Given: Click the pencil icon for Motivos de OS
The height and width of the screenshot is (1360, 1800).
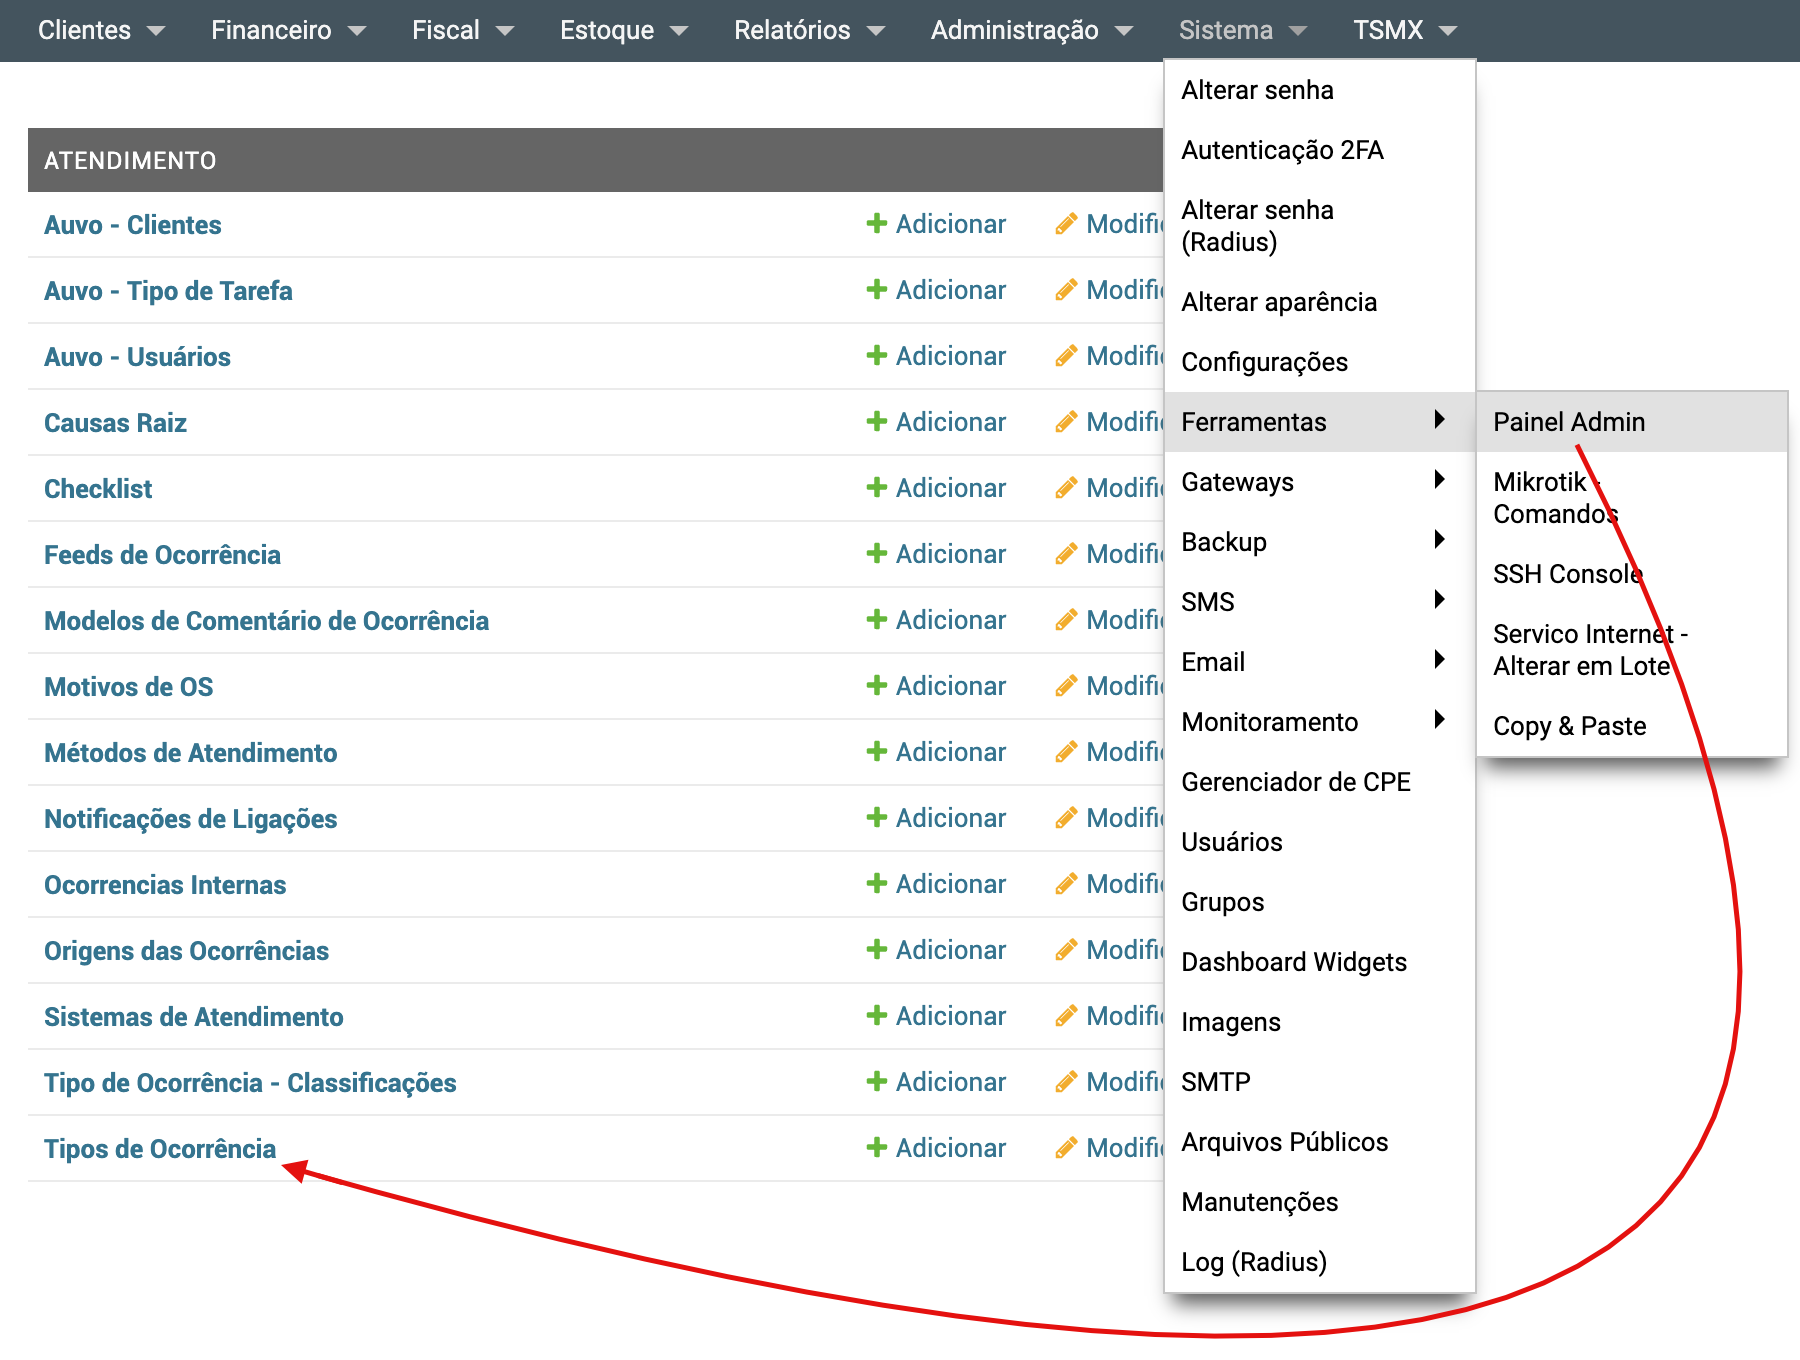Looking at the screenshot, I should [1067, 686].
